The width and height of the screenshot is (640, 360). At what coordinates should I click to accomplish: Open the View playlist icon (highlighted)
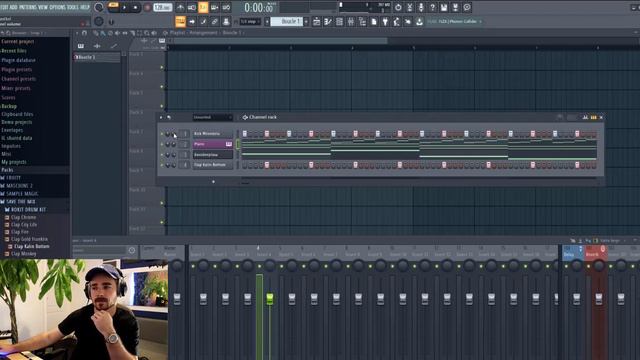(180, 21)
